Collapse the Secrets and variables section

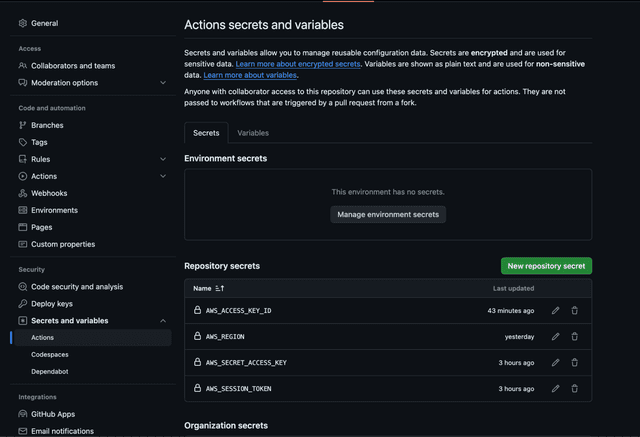coord(163,321)
